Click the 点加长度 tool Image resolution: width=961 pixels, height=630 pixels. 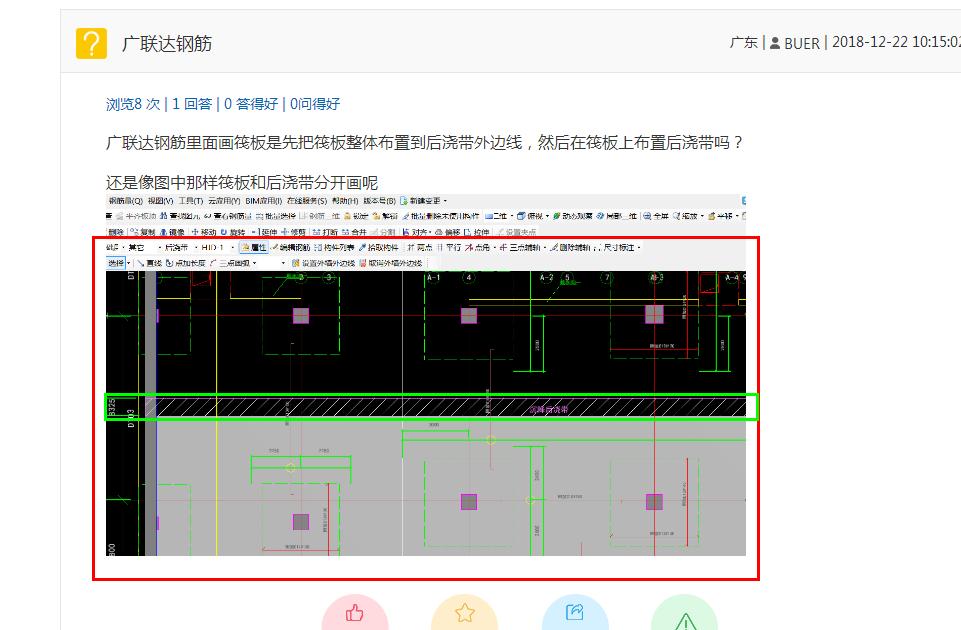pos(186,263)
